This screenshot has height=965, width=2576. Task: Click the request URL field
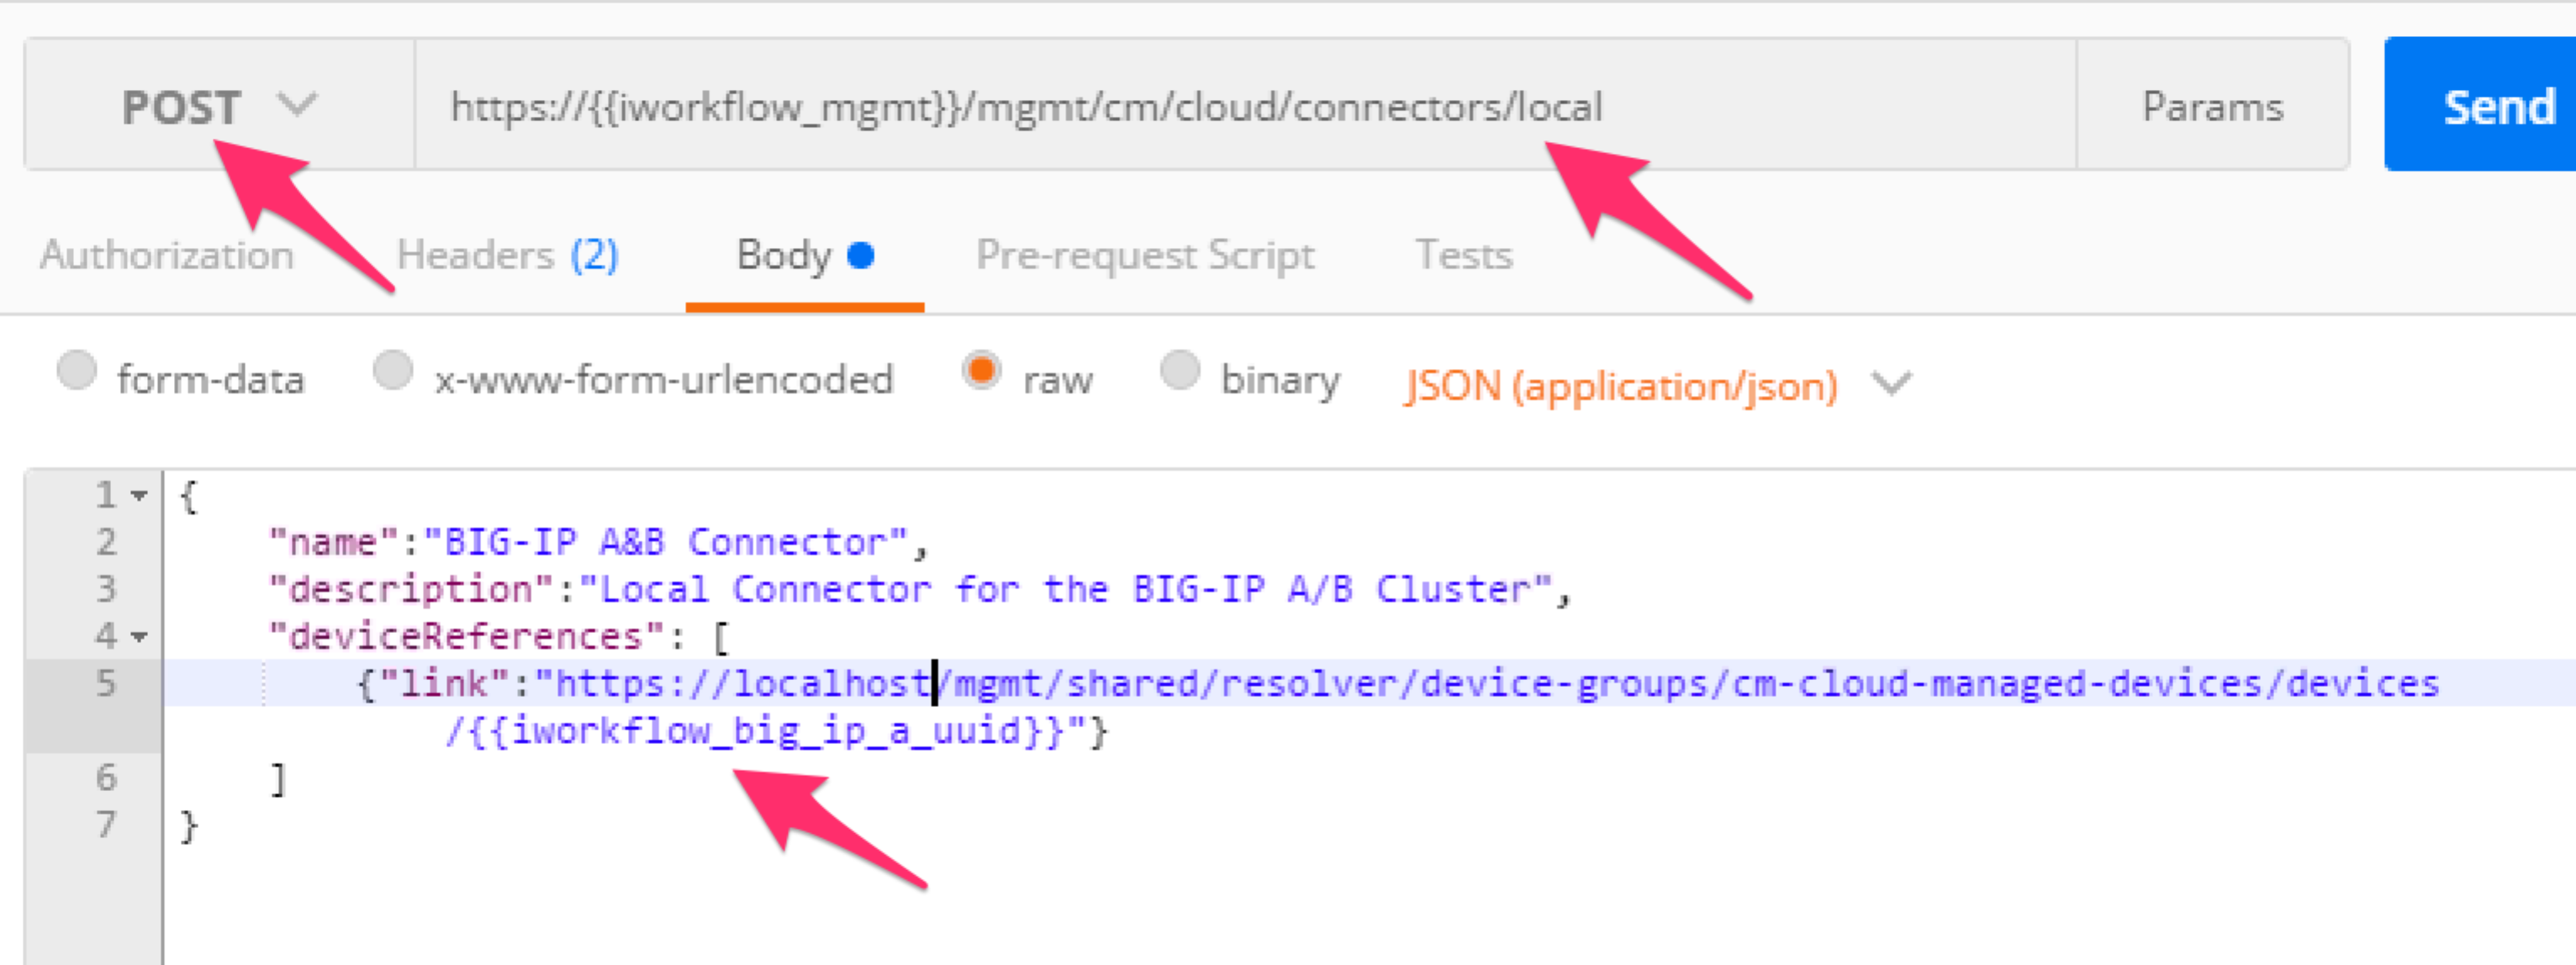pyautogui.click(x=1245, y=105)
